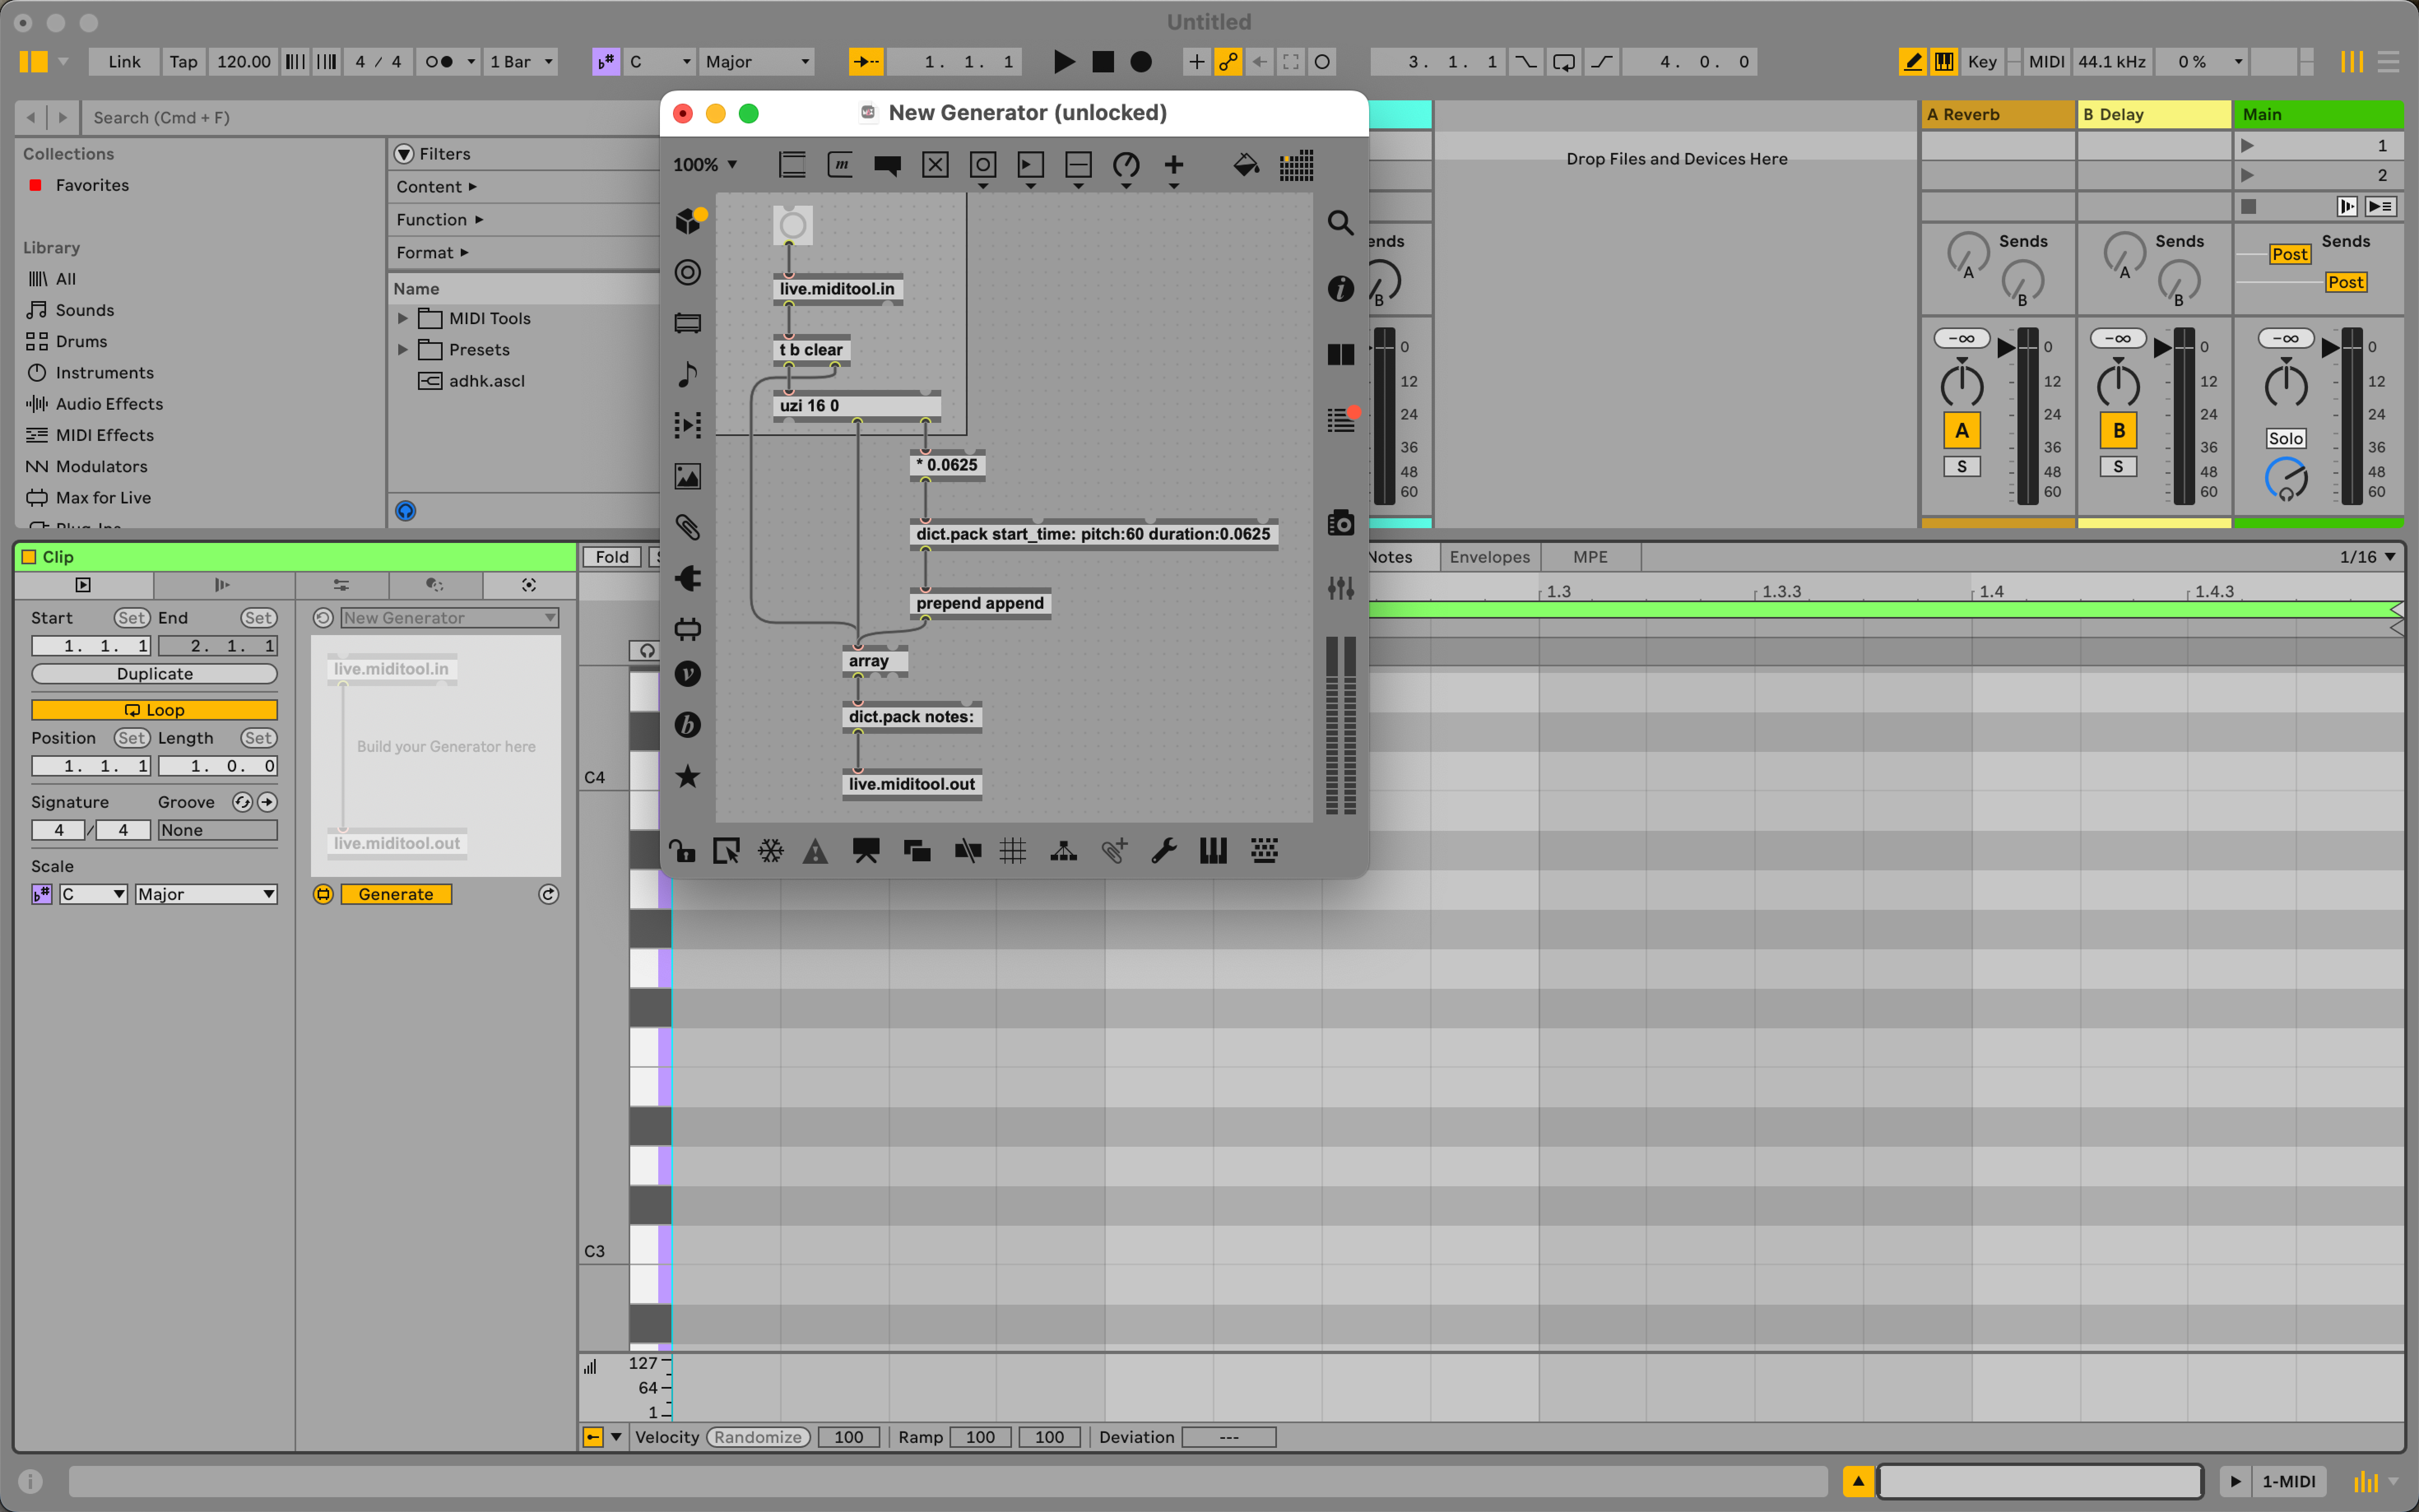This screenshot has width=2419, height=1512.
Task: Click the velocity Randomize button
Action: [758, 1437]
